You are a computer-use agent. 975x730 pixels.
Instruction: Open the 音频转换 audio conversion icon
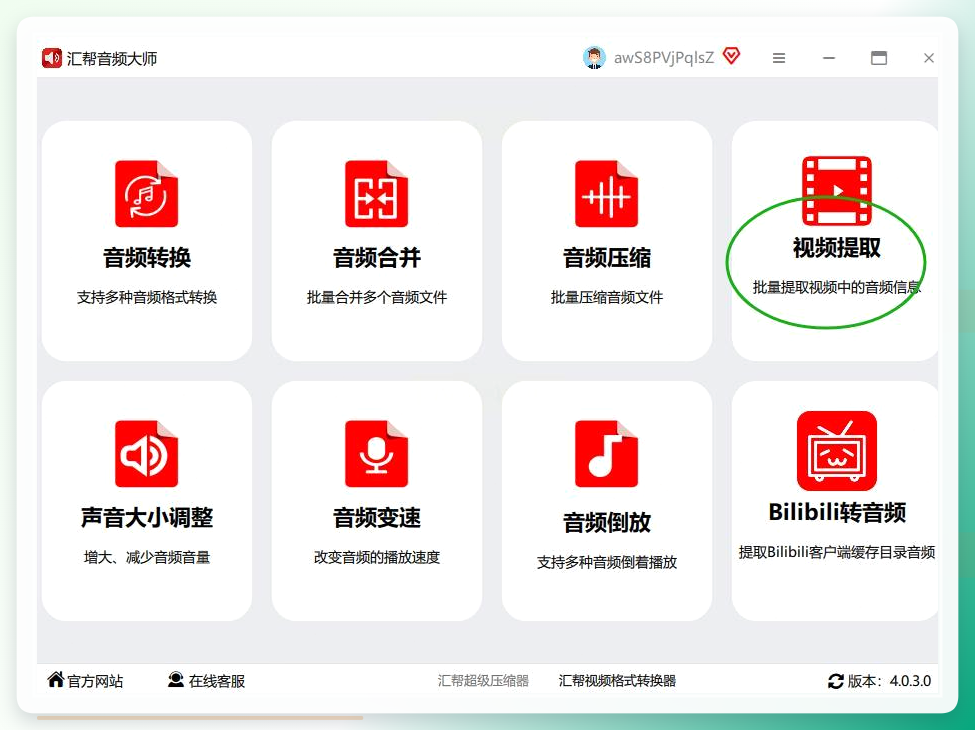pyautogui.click(x=147, y=193)
